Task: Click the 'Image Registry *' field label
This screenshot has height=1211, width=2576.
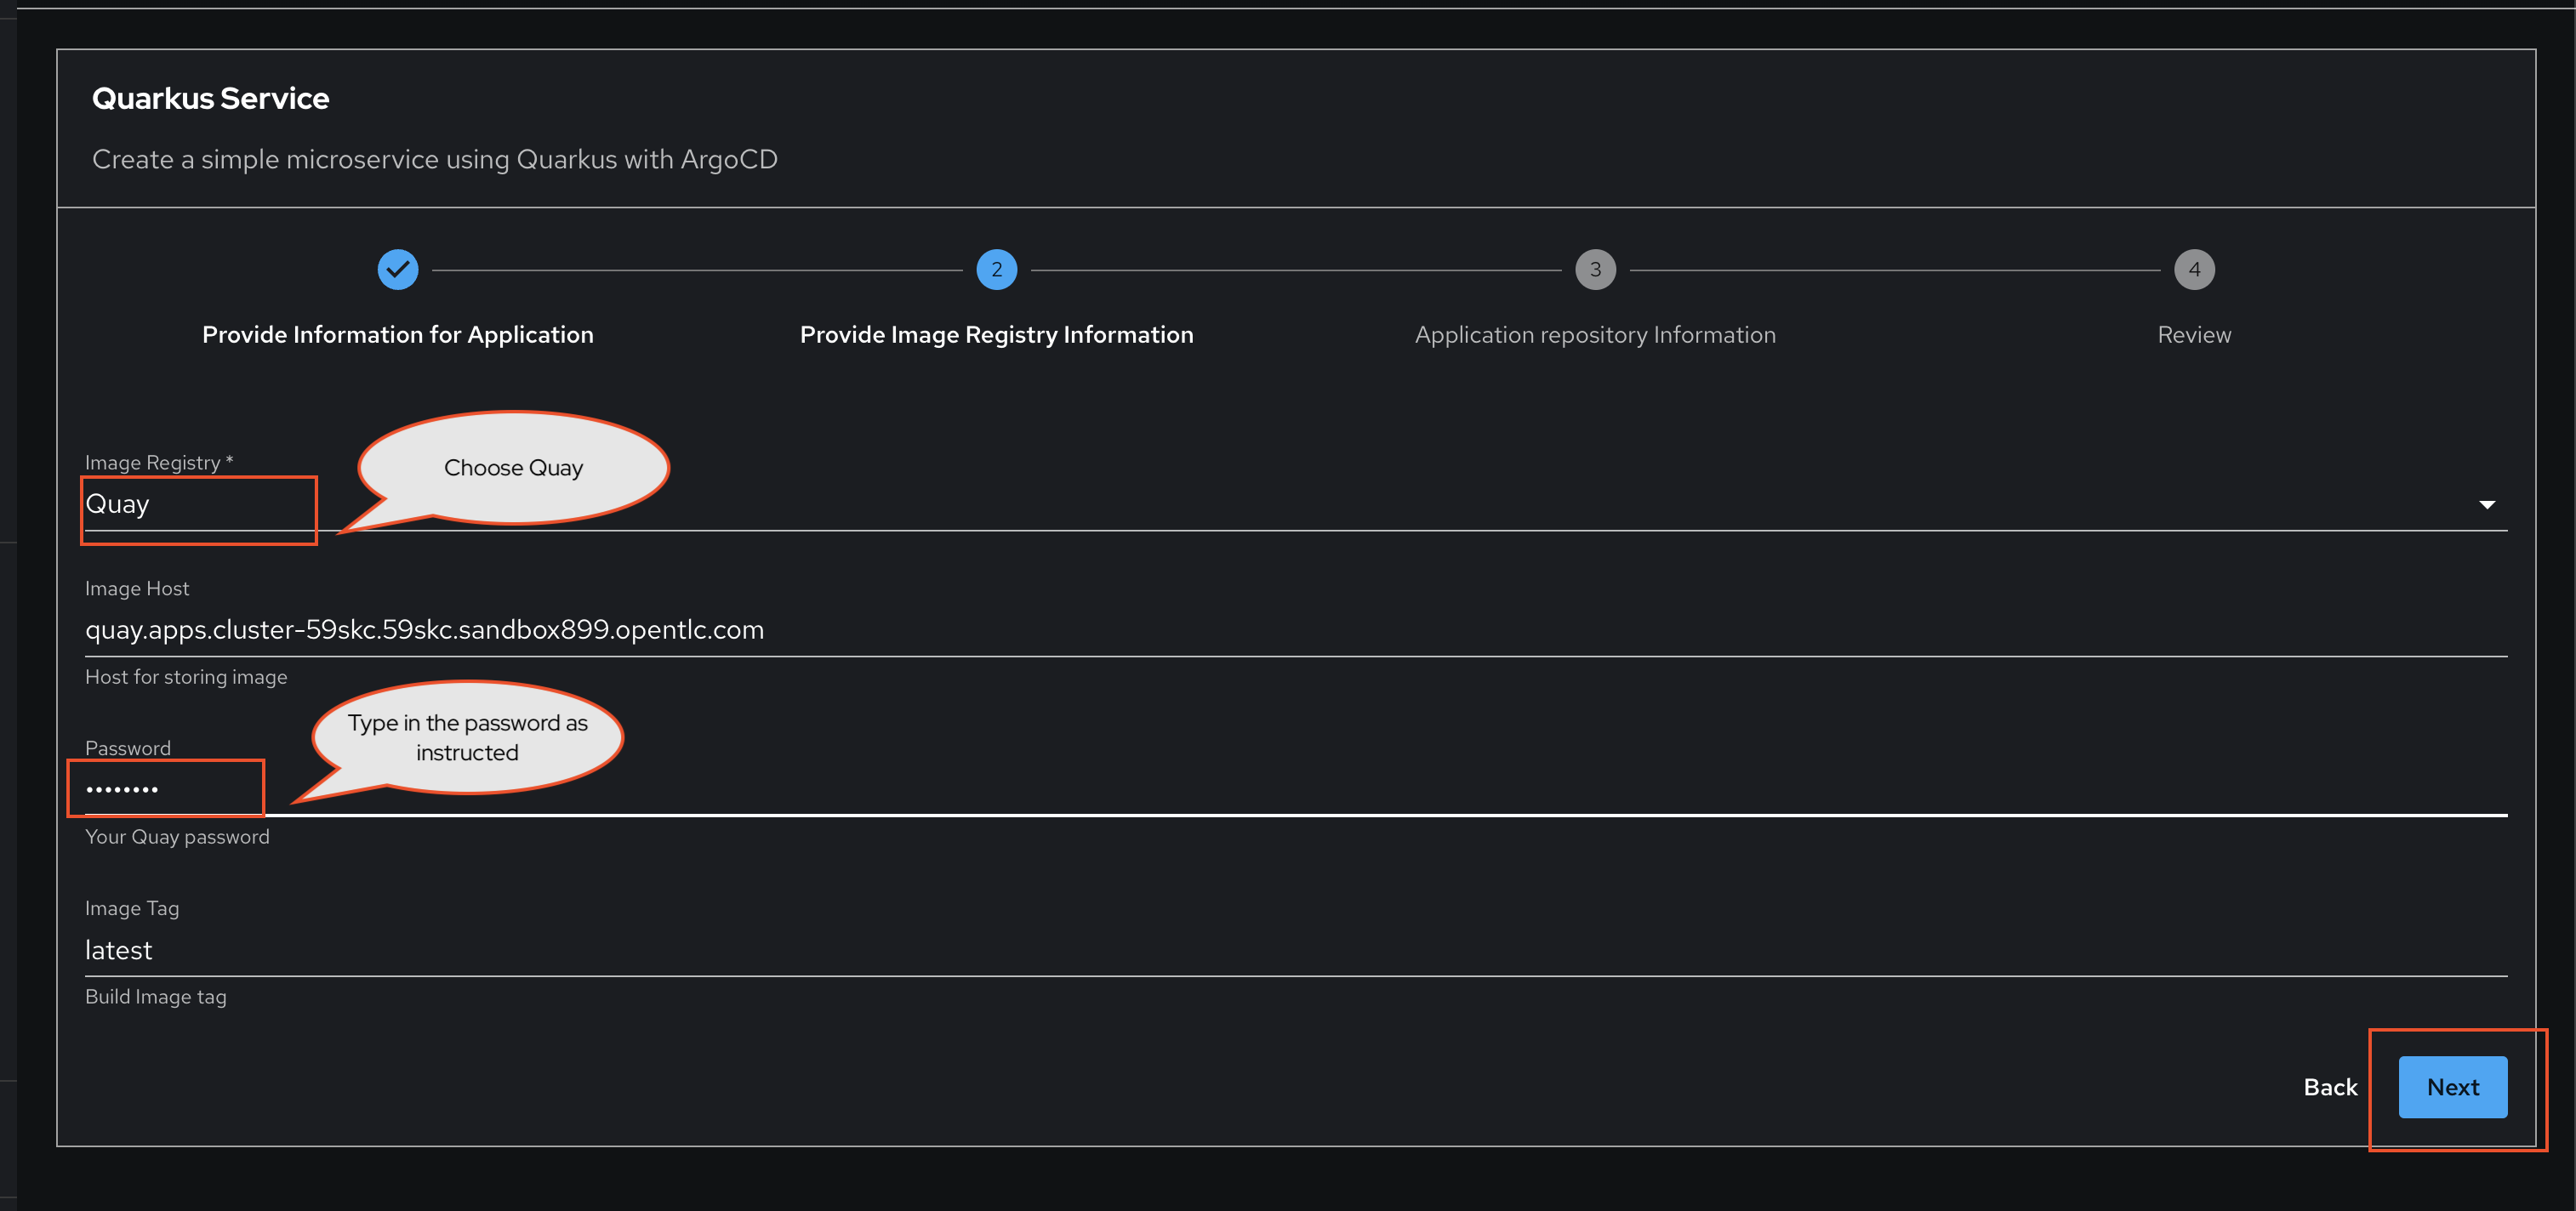Action: [x=159, y=463]
